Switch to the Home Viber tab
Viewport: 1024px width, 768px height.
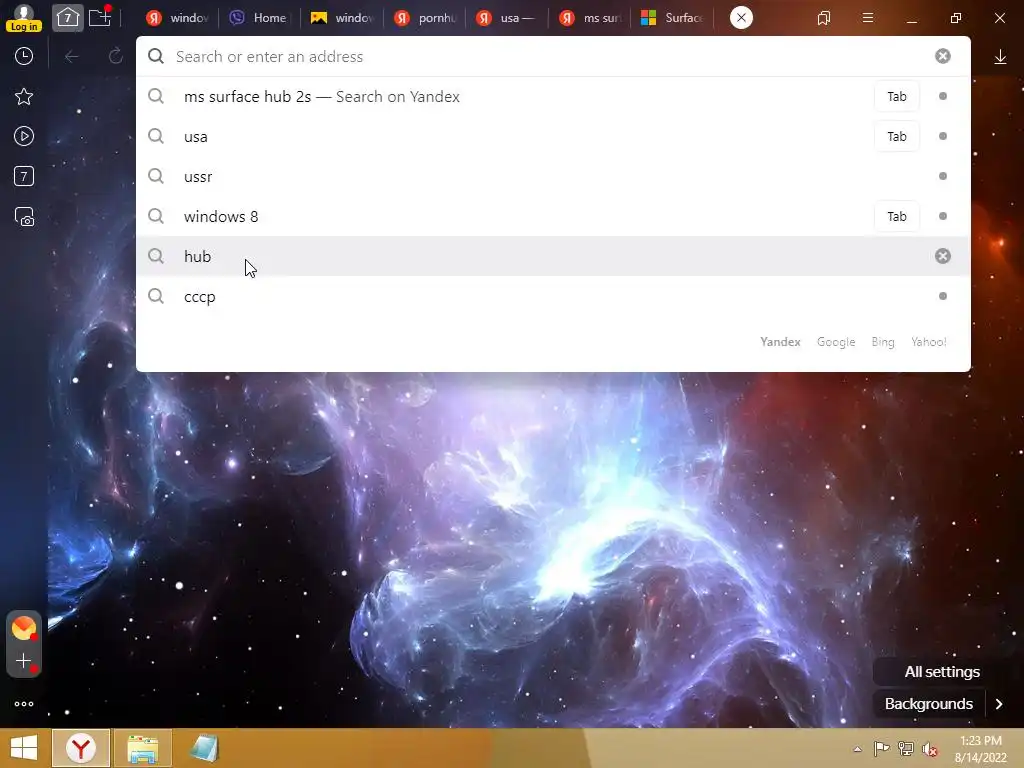259,18
